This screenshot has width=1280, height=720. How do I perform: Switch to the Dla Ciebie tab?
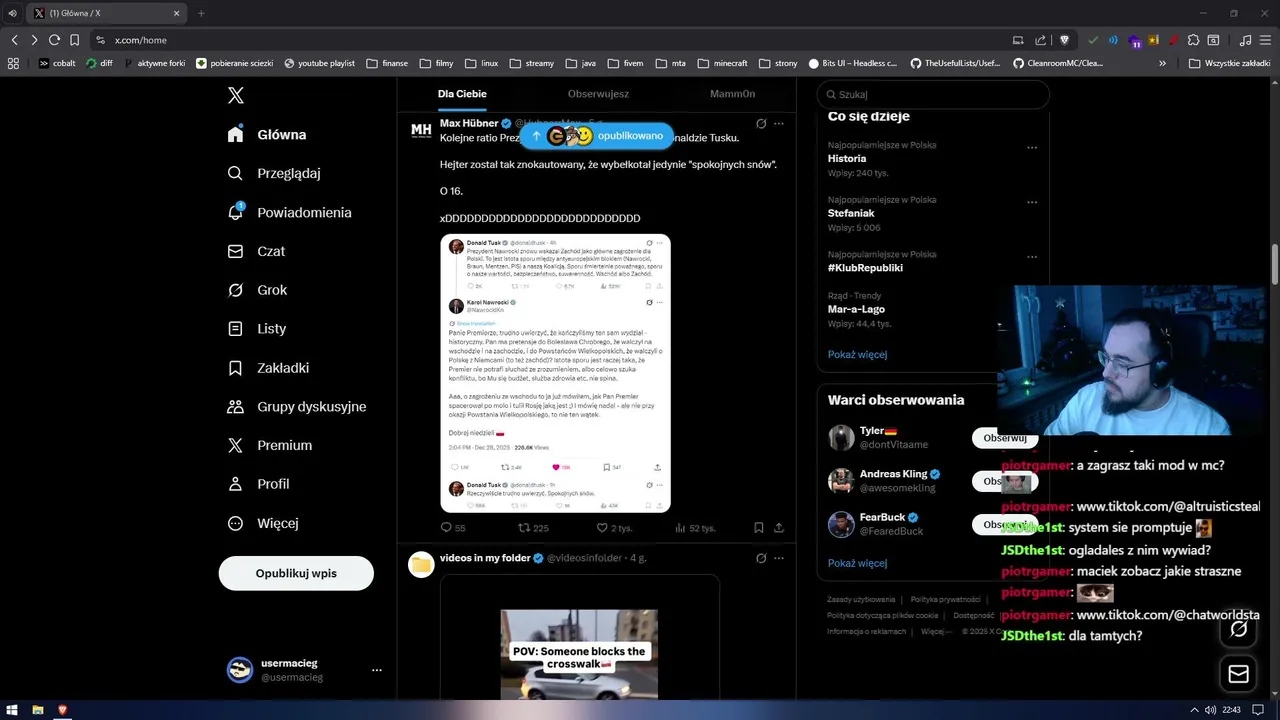click(462, 94)
